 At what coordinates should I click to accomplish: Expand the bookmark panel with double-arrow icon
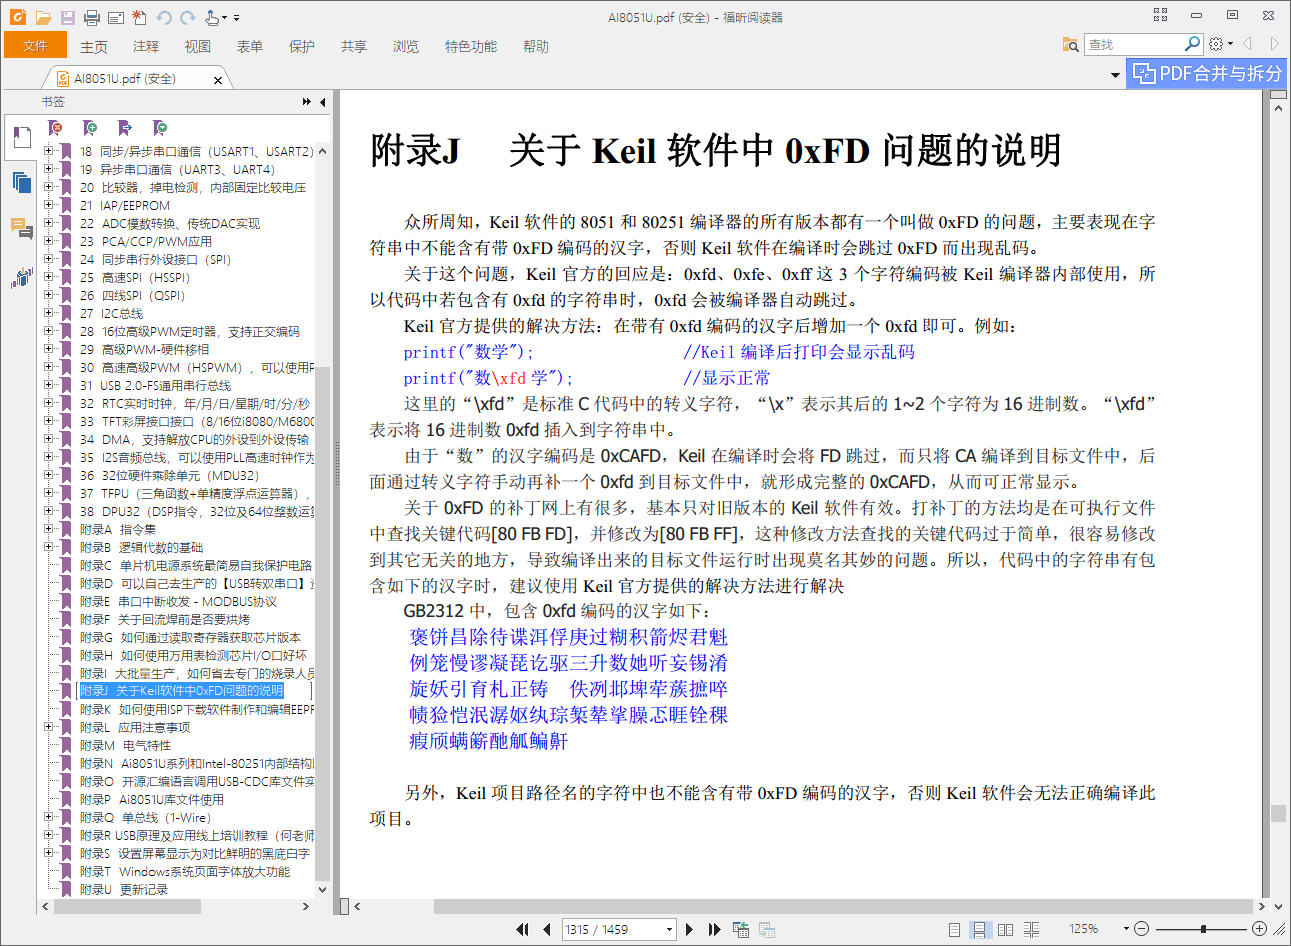[307, 102]
